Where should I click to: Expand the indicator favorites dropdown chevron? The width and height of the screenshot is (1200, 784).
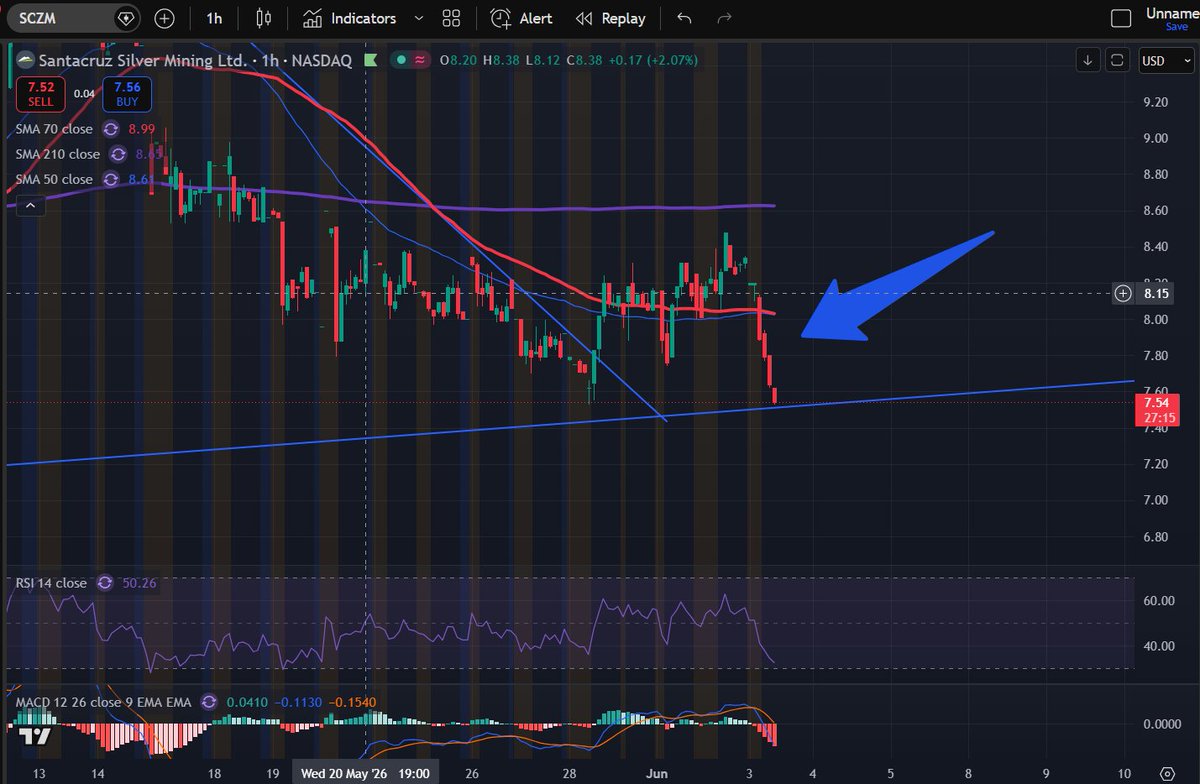pyautogui.click(x=418, y=18)
